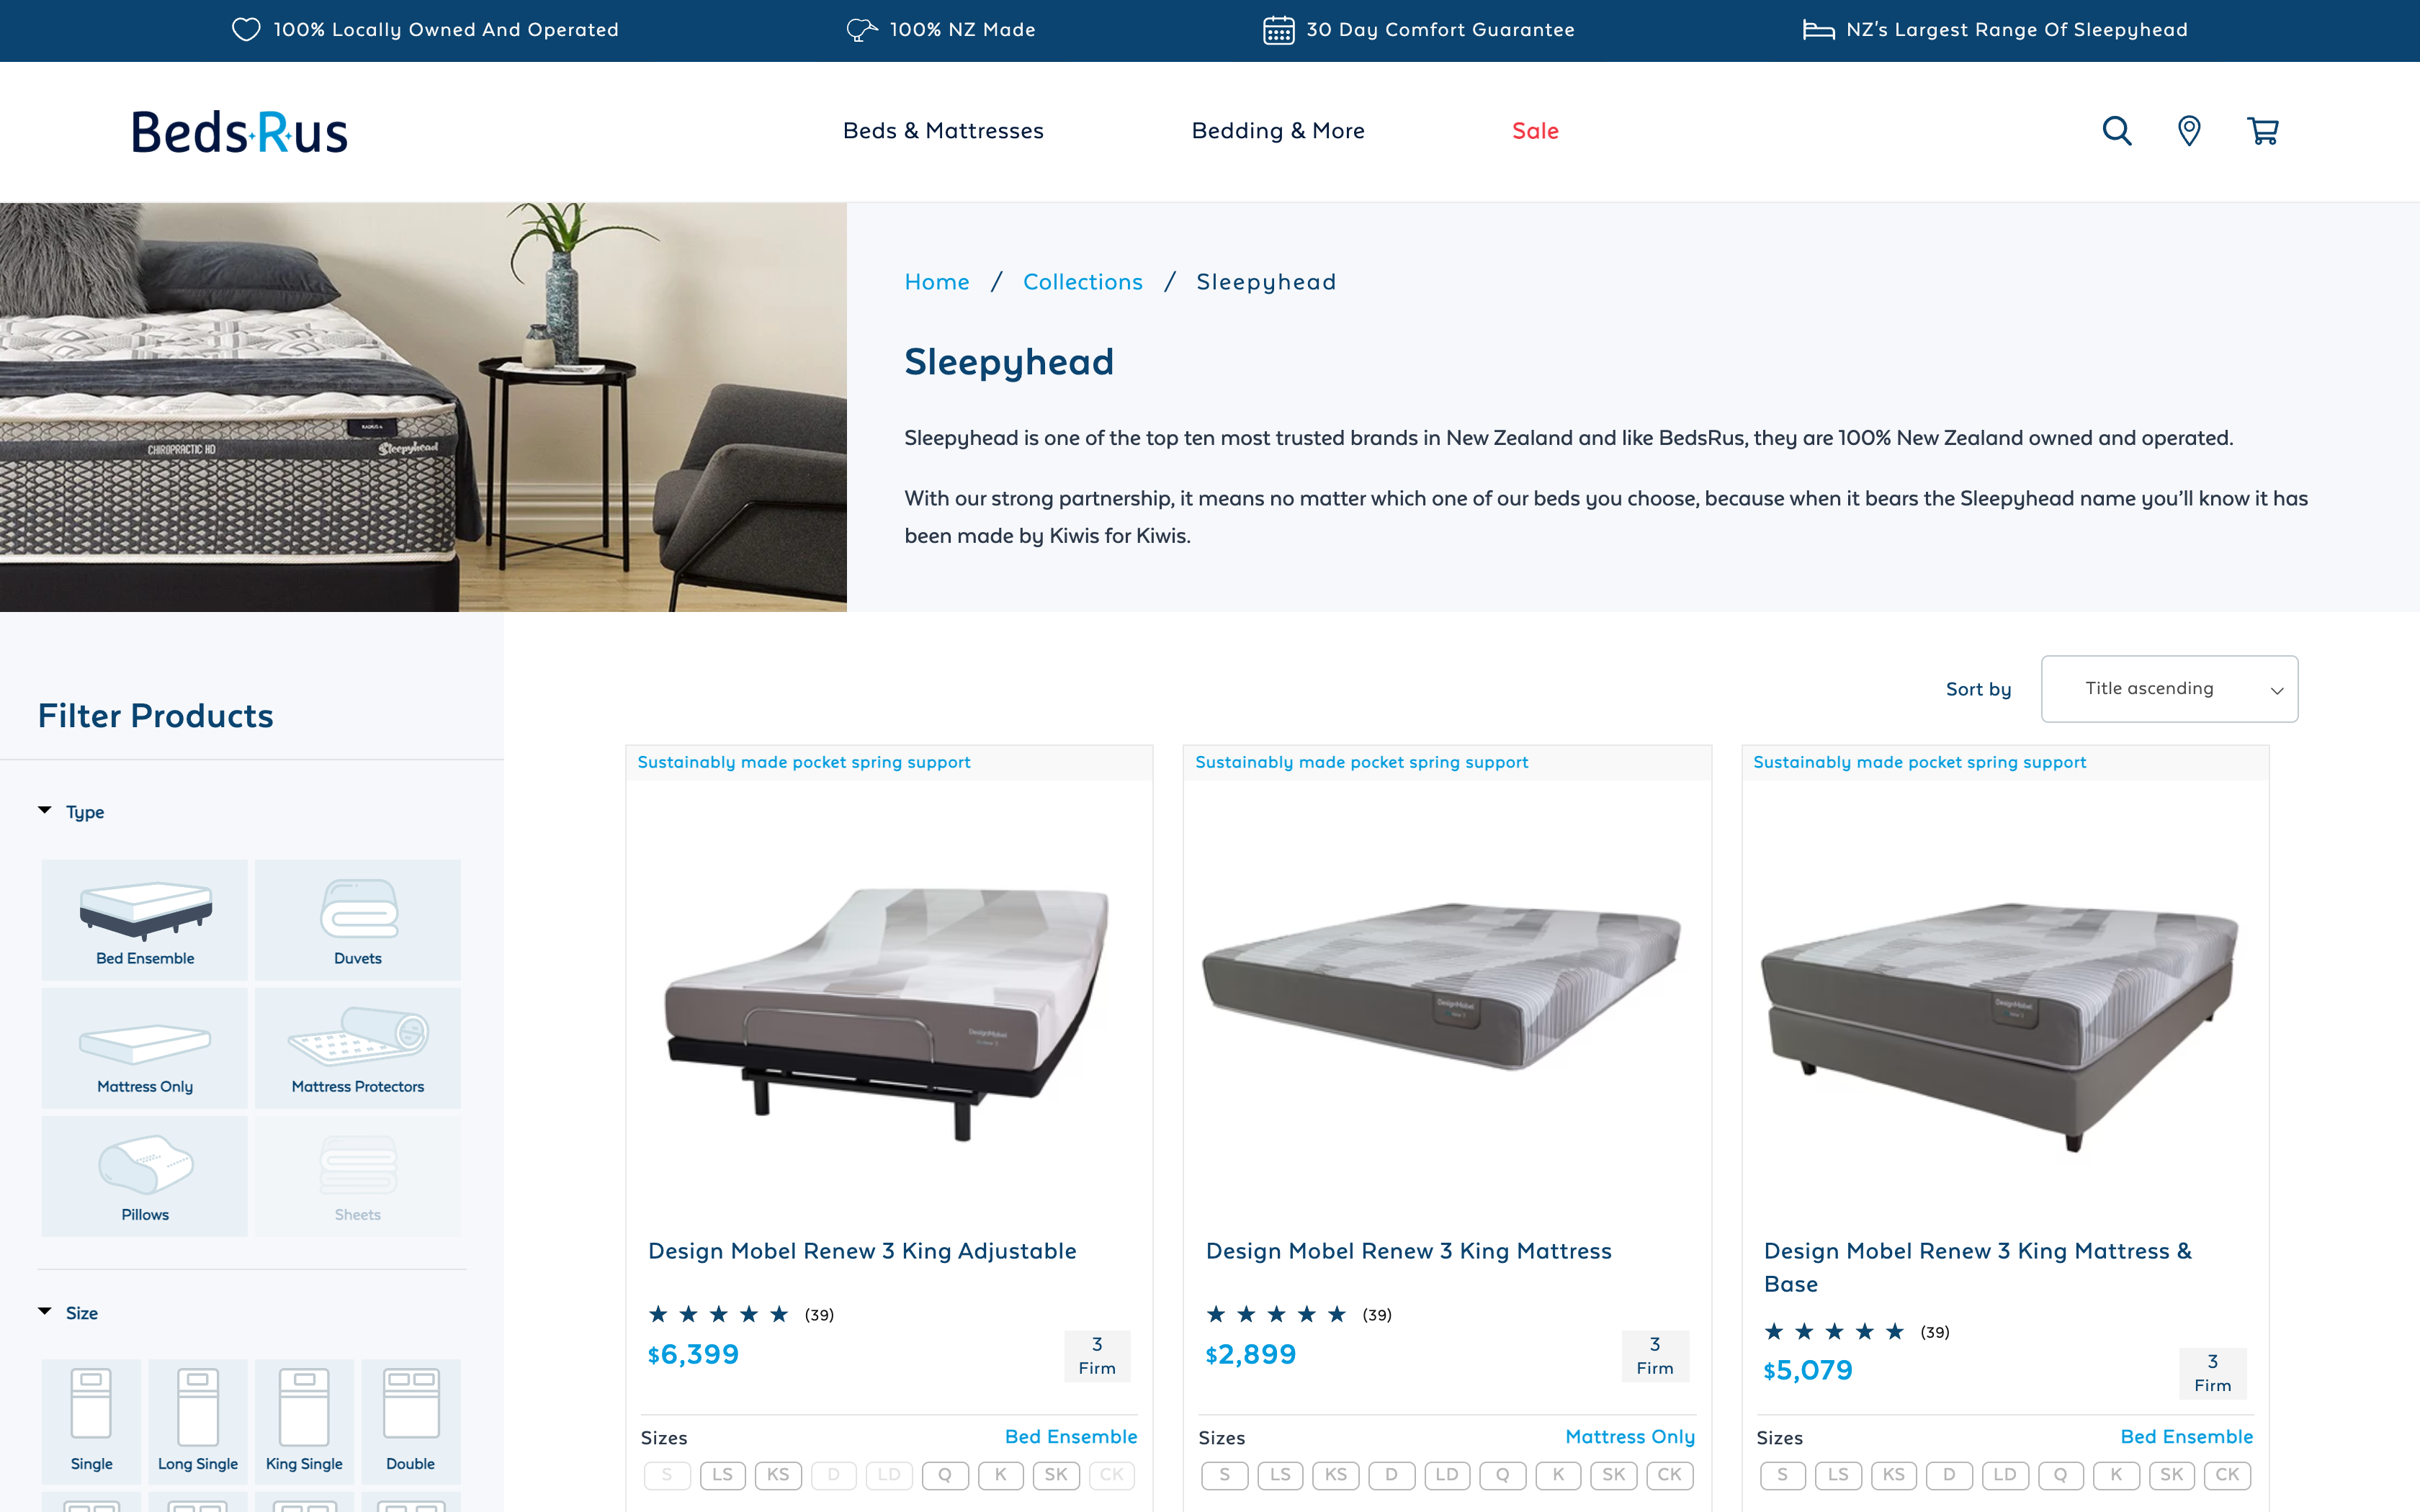Select the King Single size filter
The width and height of the screenshot is (2420, 1512).
point(304,1420)
